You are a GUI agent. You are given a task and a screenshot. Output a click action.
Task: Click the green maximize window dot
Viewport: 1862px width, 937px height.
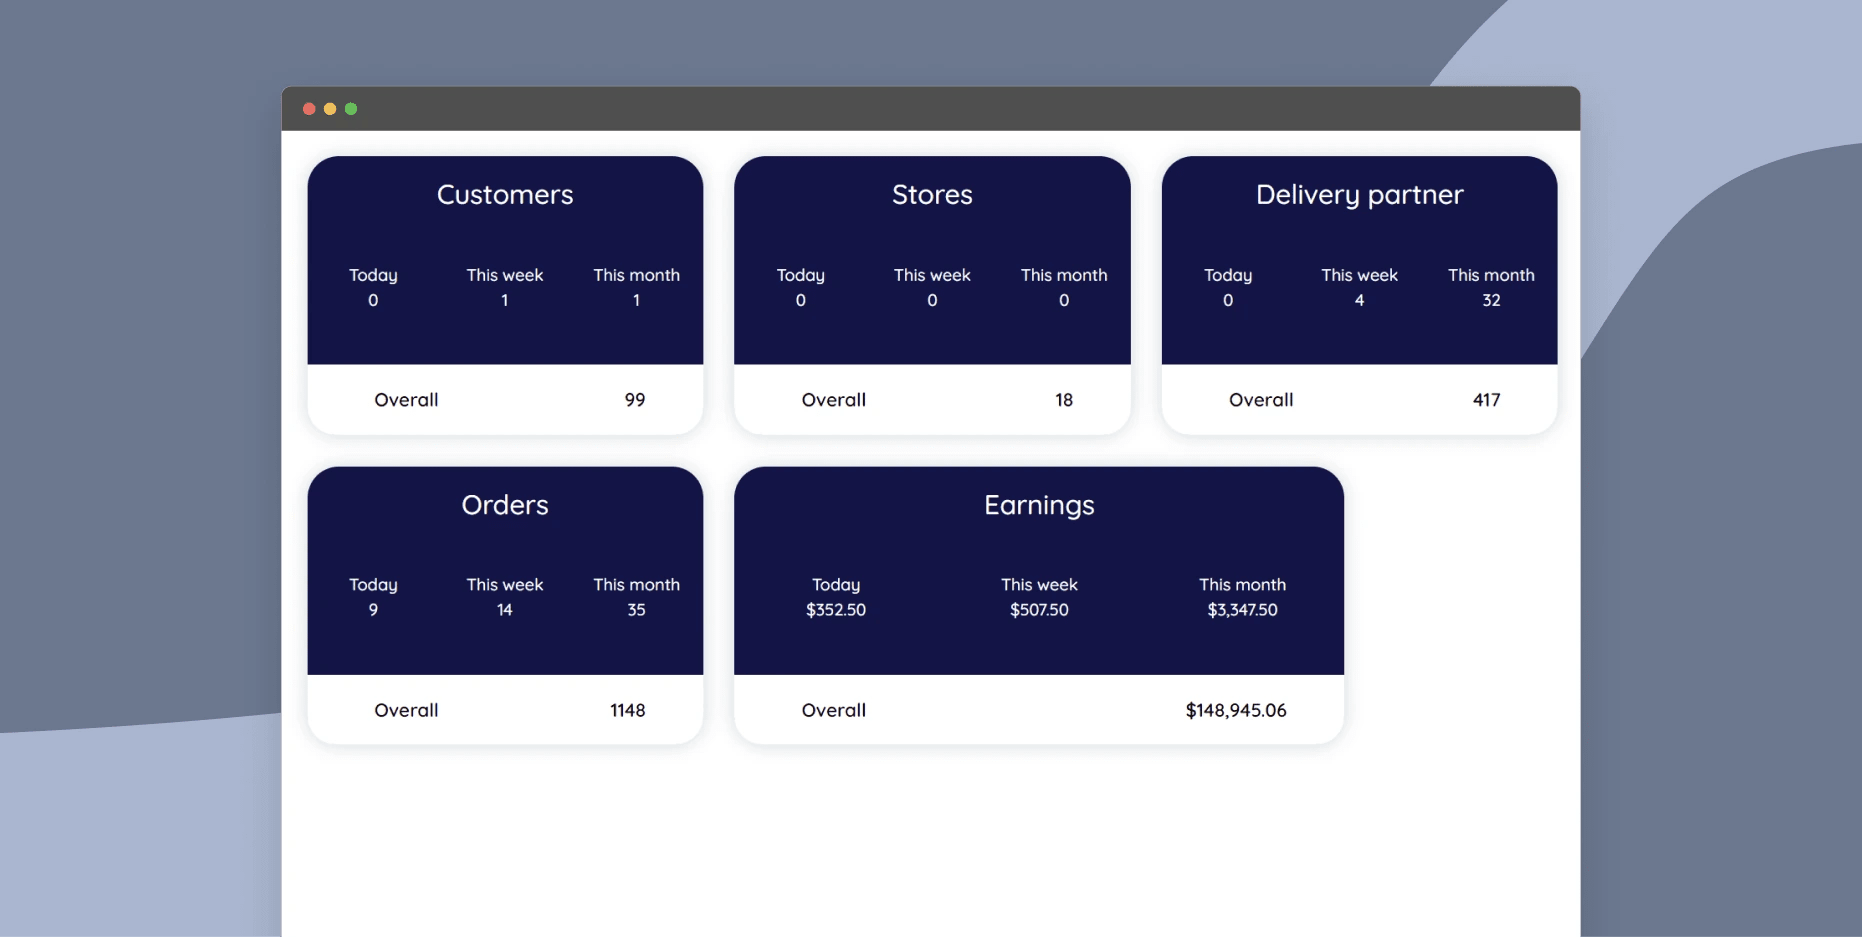pyautogui.click(x=351, y=109)
